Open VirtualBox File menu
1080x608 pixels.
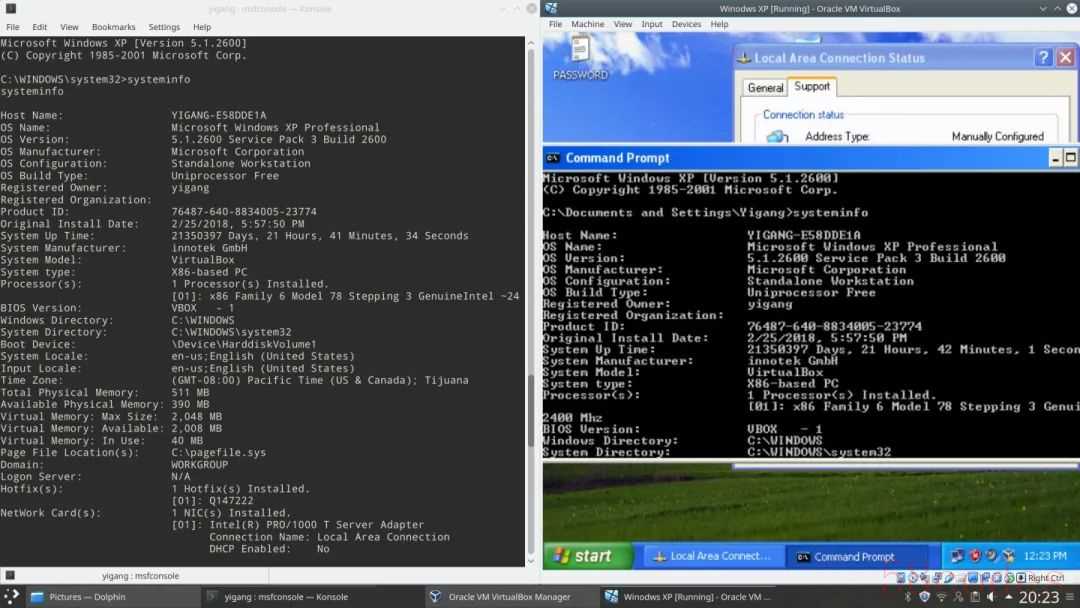coord(555,24)
